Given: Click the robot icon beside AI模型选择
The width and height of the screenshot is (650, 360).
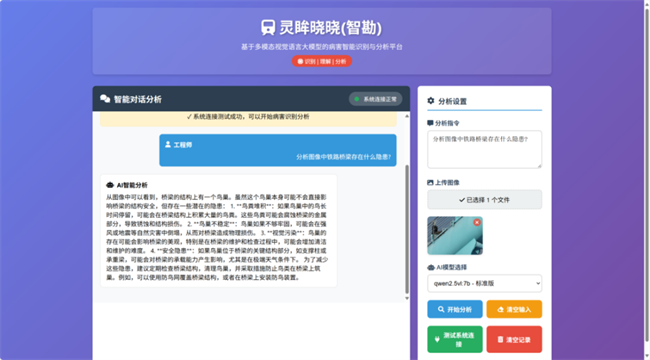Looking at the screenshot, I should (x=431, y=268).
